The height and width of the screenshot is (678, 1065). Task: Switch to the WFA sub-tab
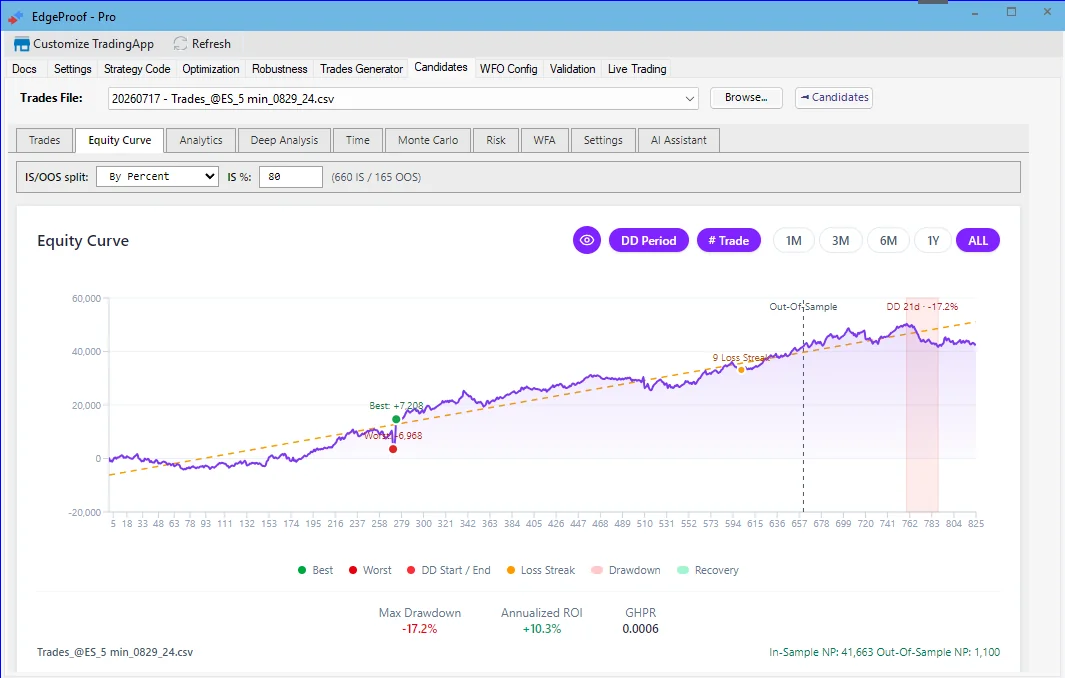pos(544,140)
